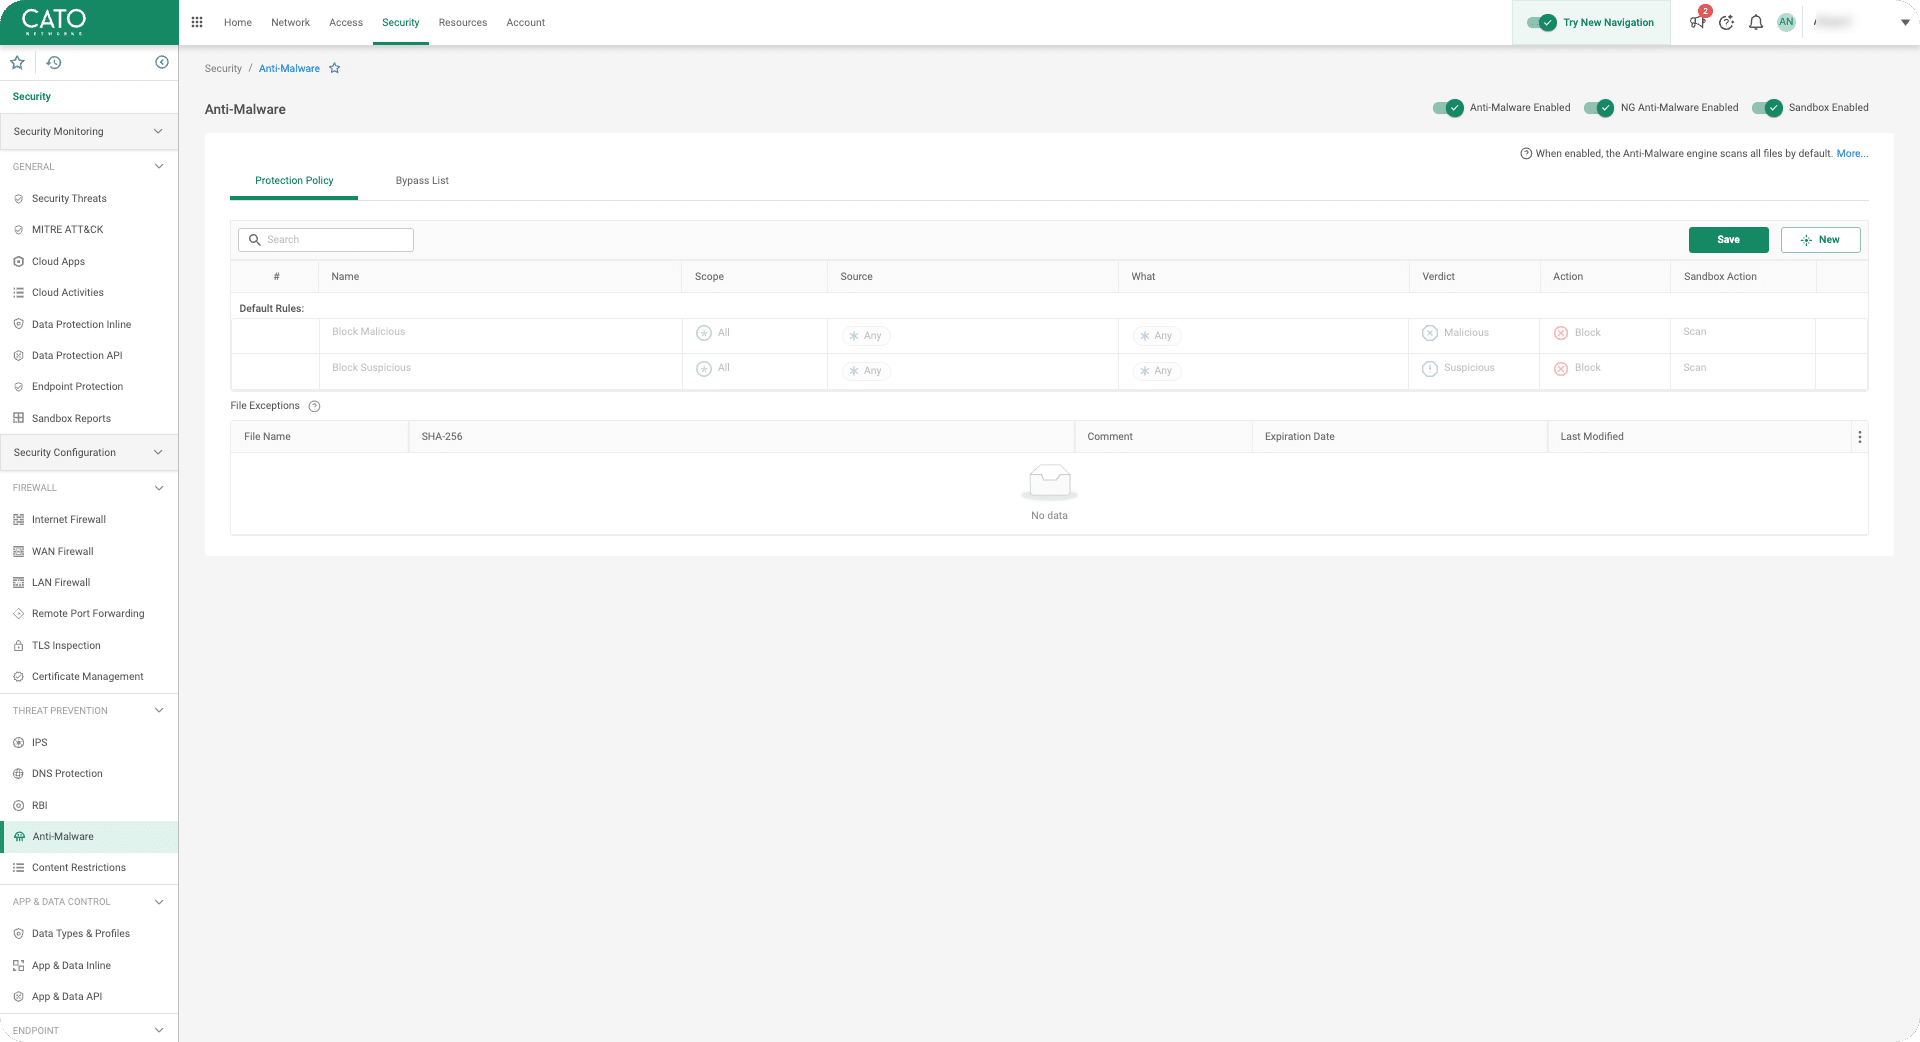The height and width of the screenshot is (1042, 1920).
Task: Collapse the Security Configuration section
Action: (158, 452)
